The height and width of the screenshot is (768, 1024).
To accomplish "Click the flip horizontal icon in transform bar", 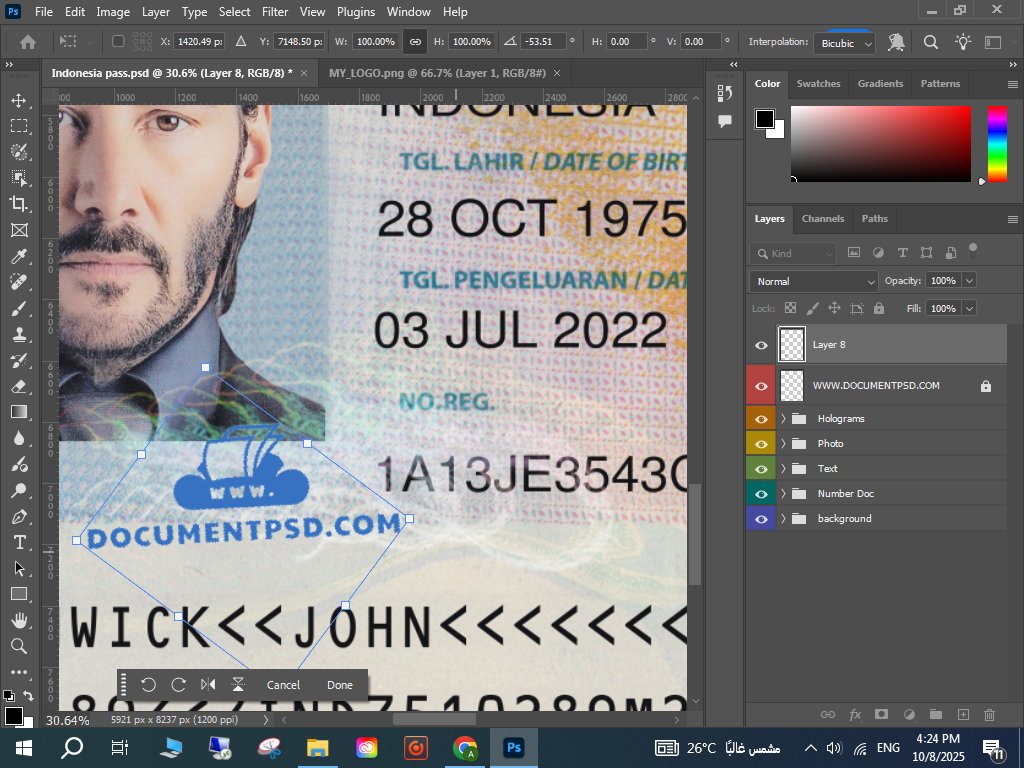I will point(208,685).
